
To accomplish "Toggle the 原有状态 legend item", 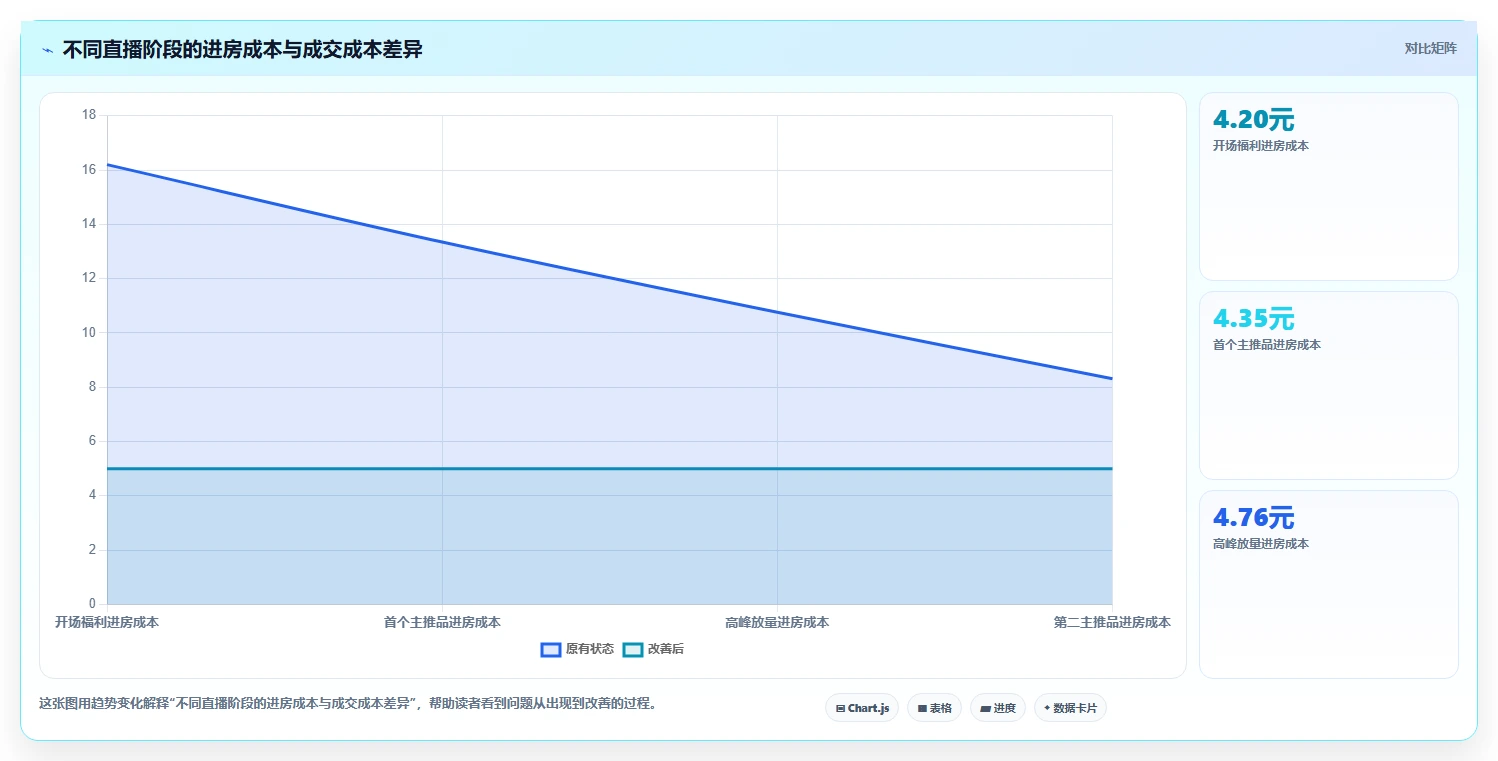I will tap(577, 649).
